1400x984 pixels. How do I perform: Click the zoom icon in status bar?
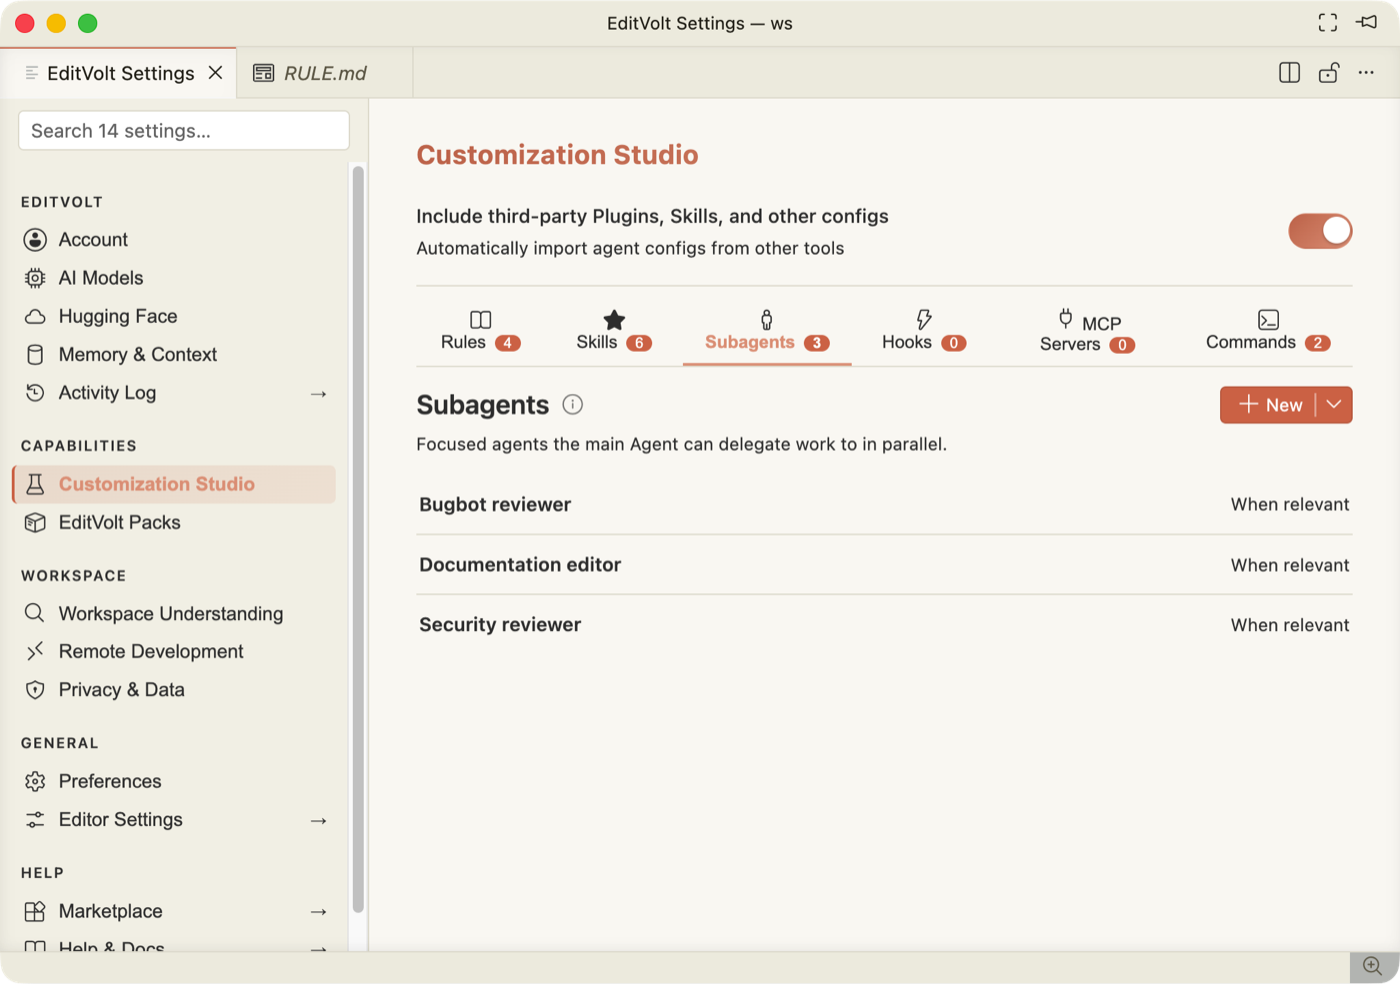[x=1373, y=966]
